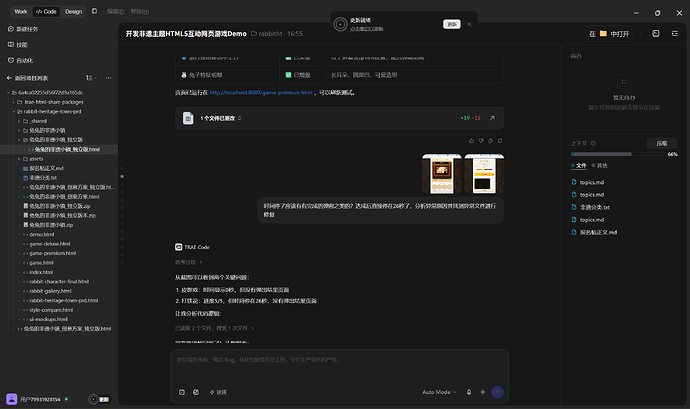690x409 pixels.
Task: Show the info icon next to 上下文
Action: point(593,144)
